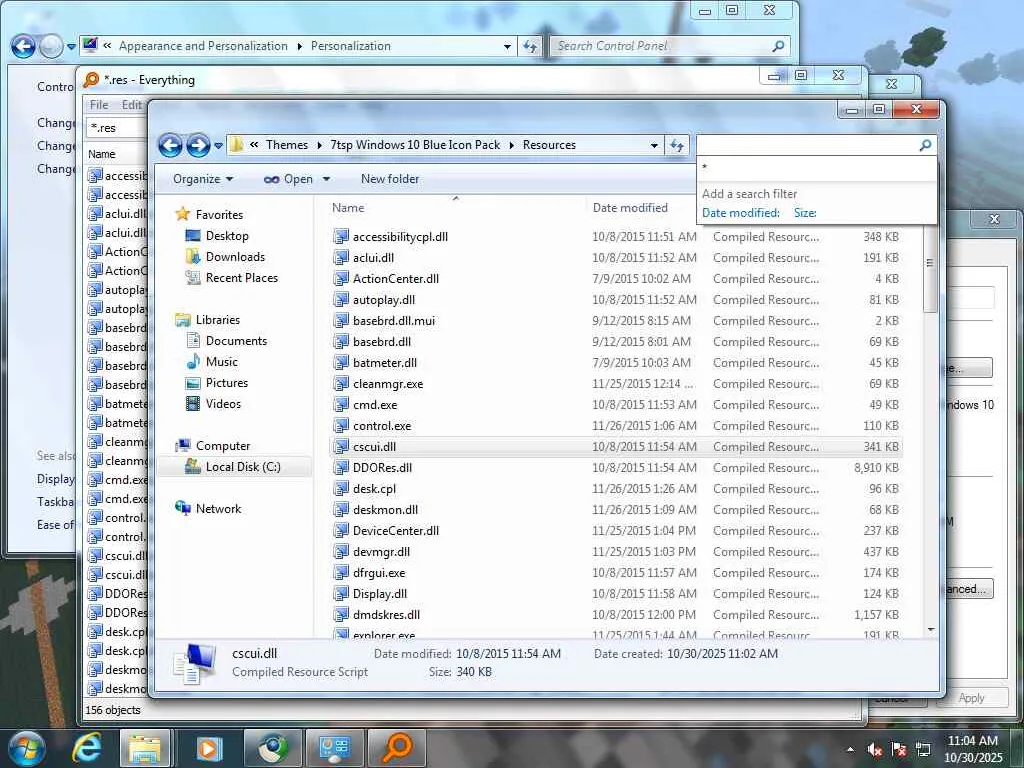
Task: Click the 7tsp Windows 10 Blue Icon Pack breadcrumb
Action: (x=415, y=145)
